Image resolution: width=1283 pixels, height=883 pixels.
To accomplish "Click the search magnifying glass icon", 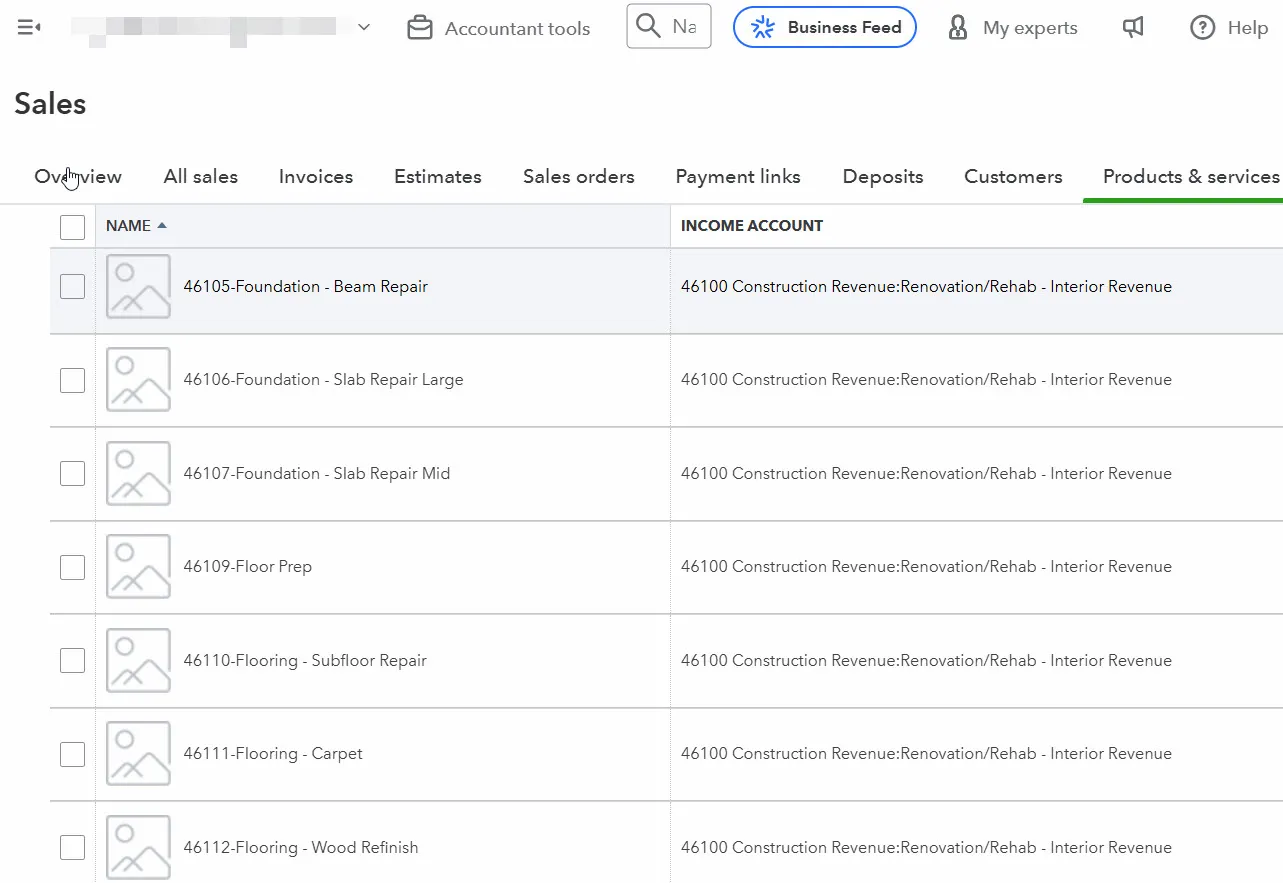I will (648, 26).
